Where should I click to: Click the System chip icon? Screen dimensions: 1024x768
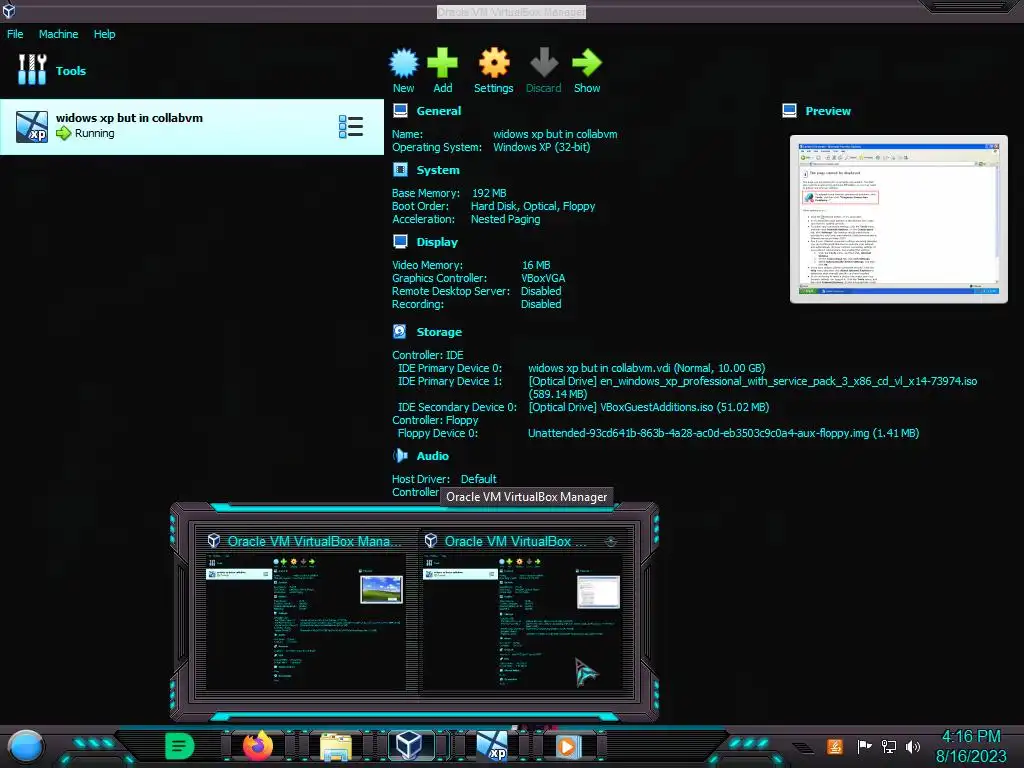click(400, 170)
